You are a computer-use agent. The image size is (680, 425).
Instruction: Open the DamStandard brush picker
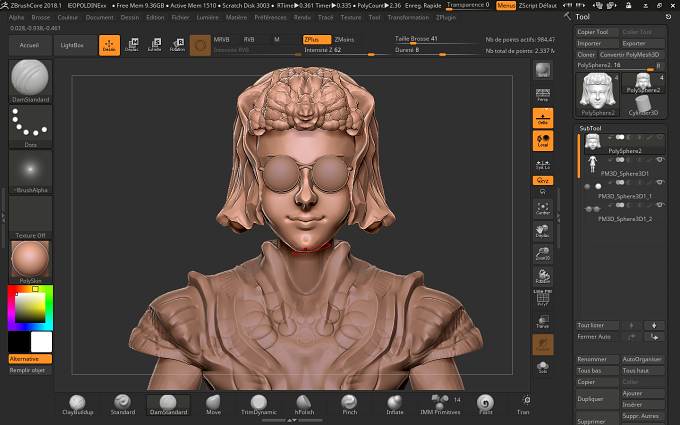point(30,82)
